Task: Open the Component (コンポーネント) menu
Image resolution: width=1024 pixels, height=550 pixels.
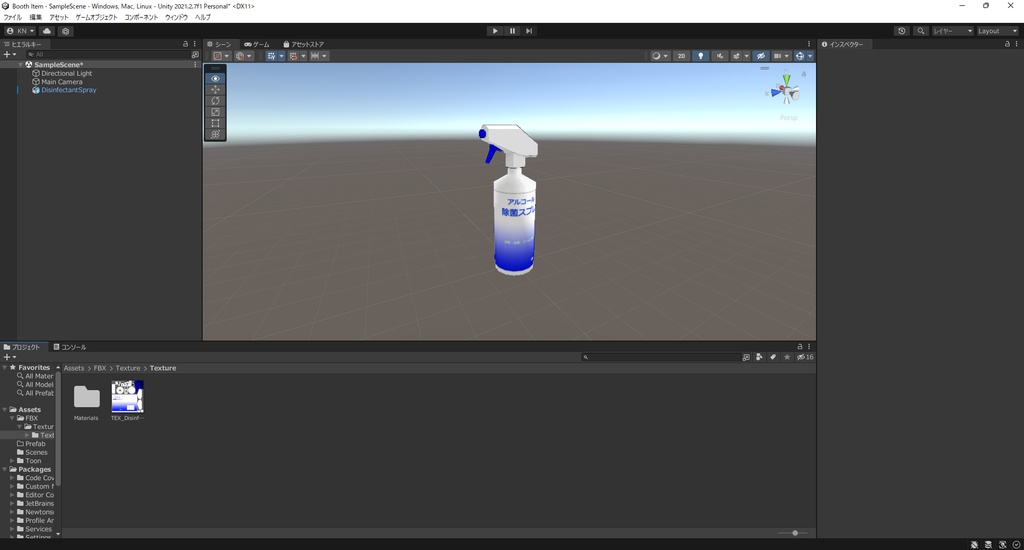Action: (x=141, y=17)
